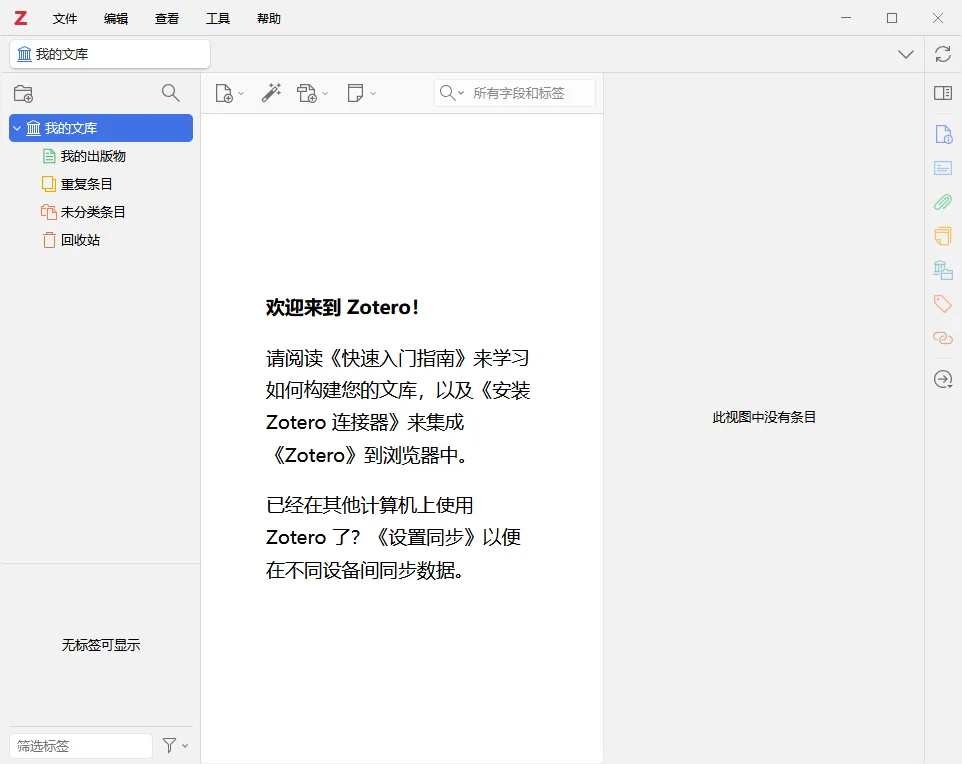Screen dimensions: 962x764
Task: Click the Tags section sidenav icon
Action: (x=943, y=303)
